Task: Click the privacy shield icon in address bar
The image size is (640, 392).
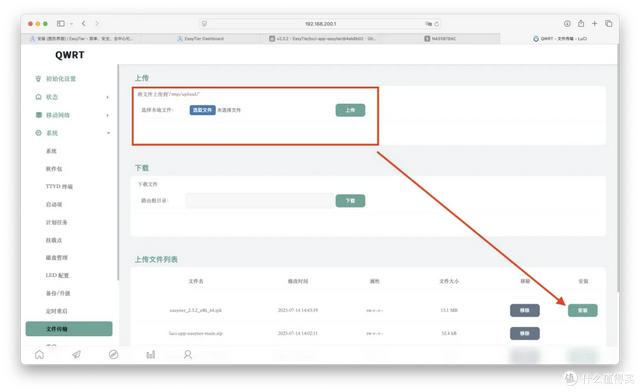Action: 204,24
